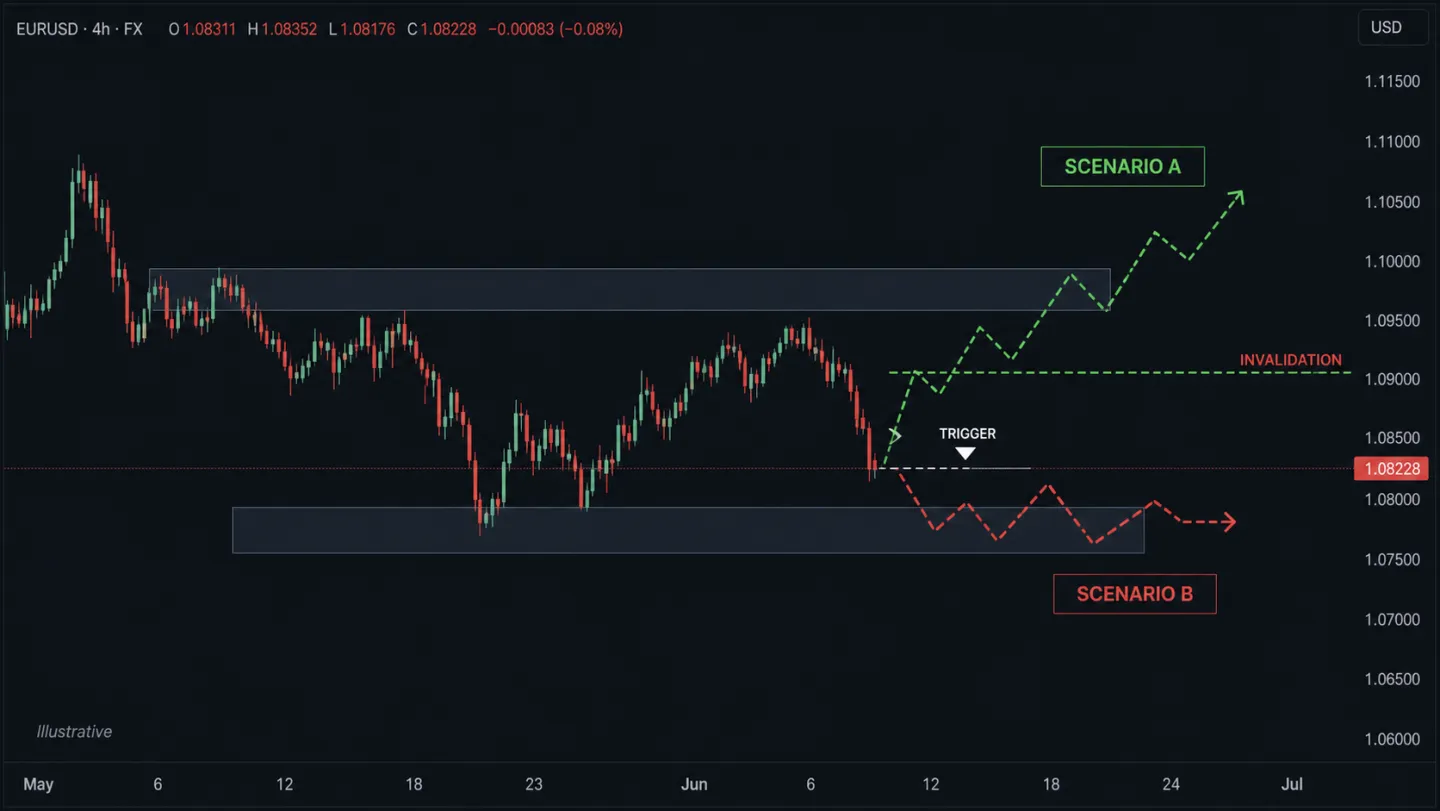Click the 1.11500 price axis label
This screenshot has height=811, width=1440.
tap(1392, 81)
